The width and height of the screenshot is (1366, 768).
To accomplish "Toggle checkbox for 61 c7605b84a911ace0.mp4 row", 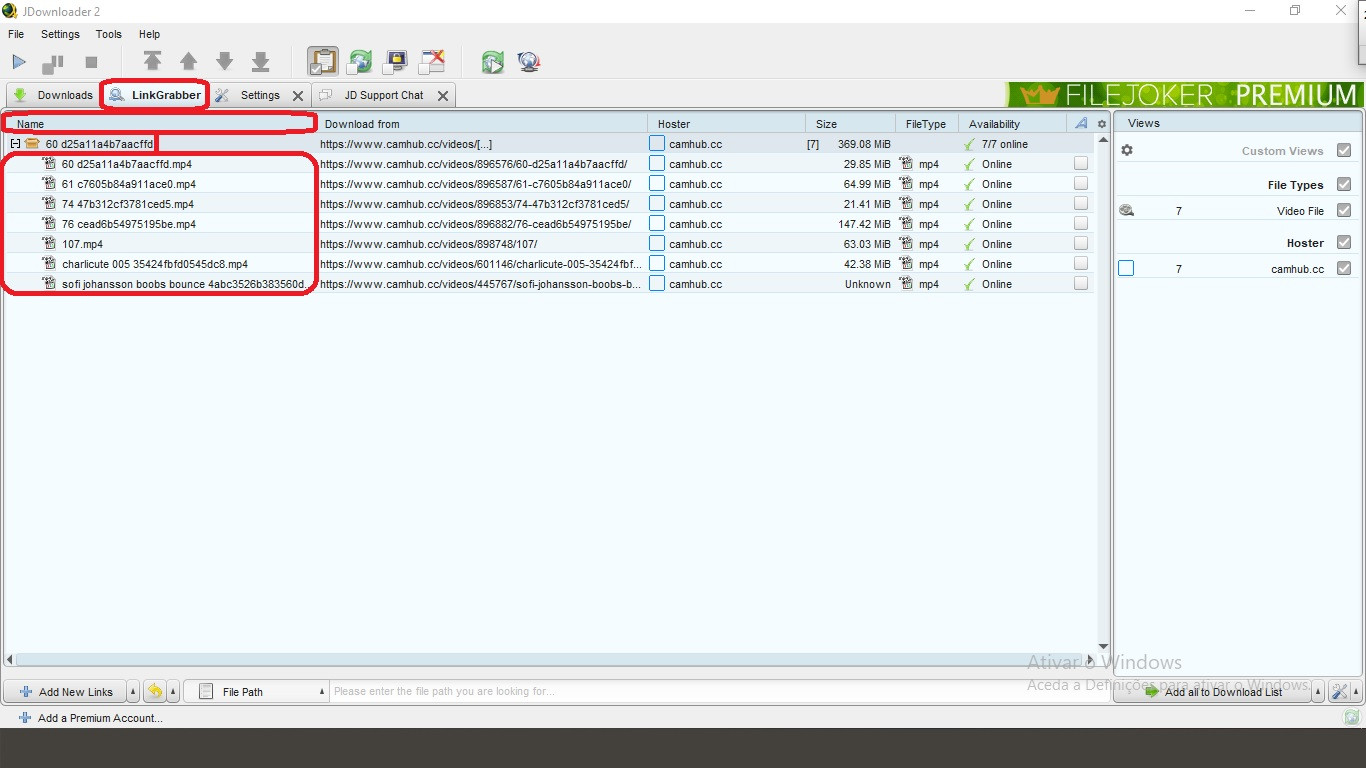I will click(x=1081, y=184).
